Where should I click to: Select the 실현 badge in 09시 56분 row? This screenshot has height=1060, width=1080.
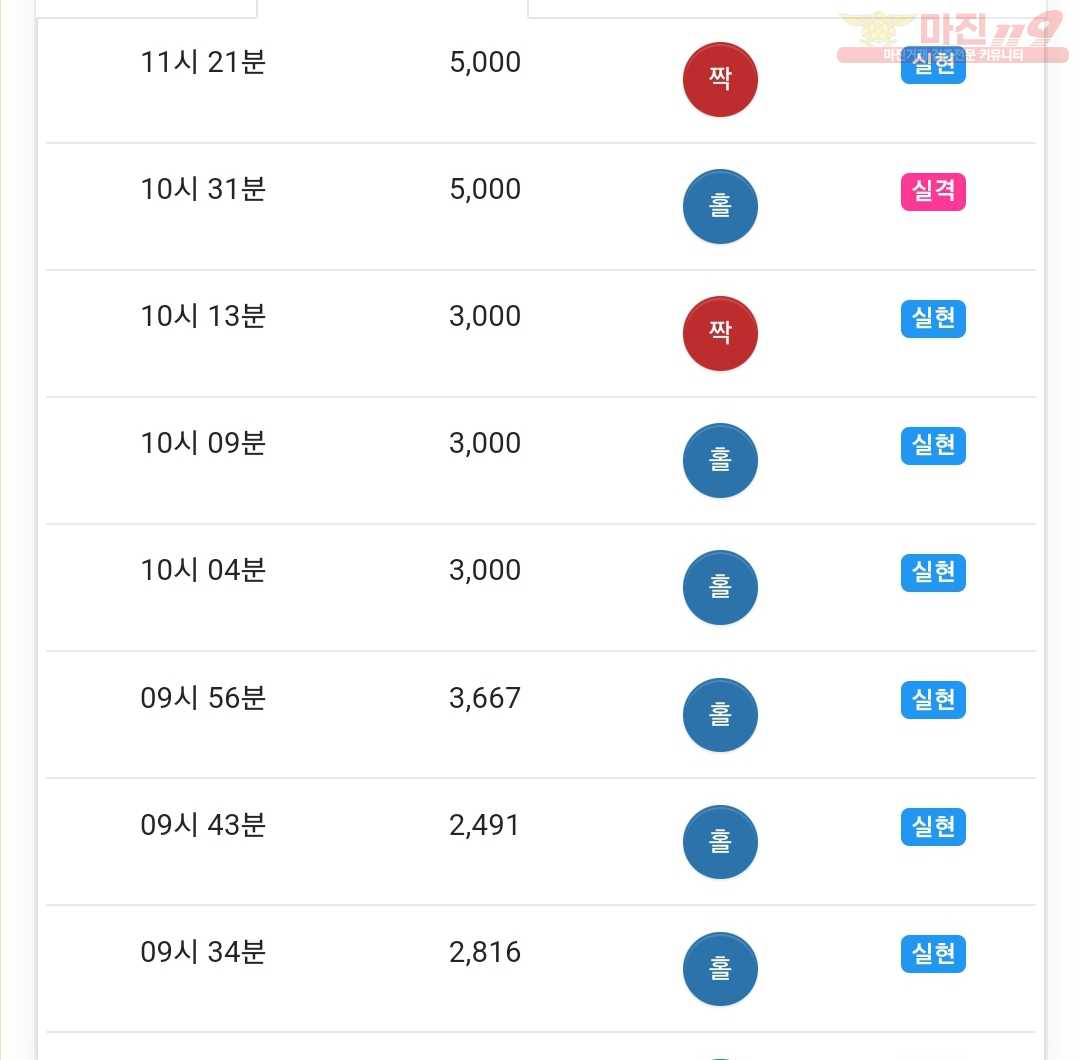pos(933,700)
